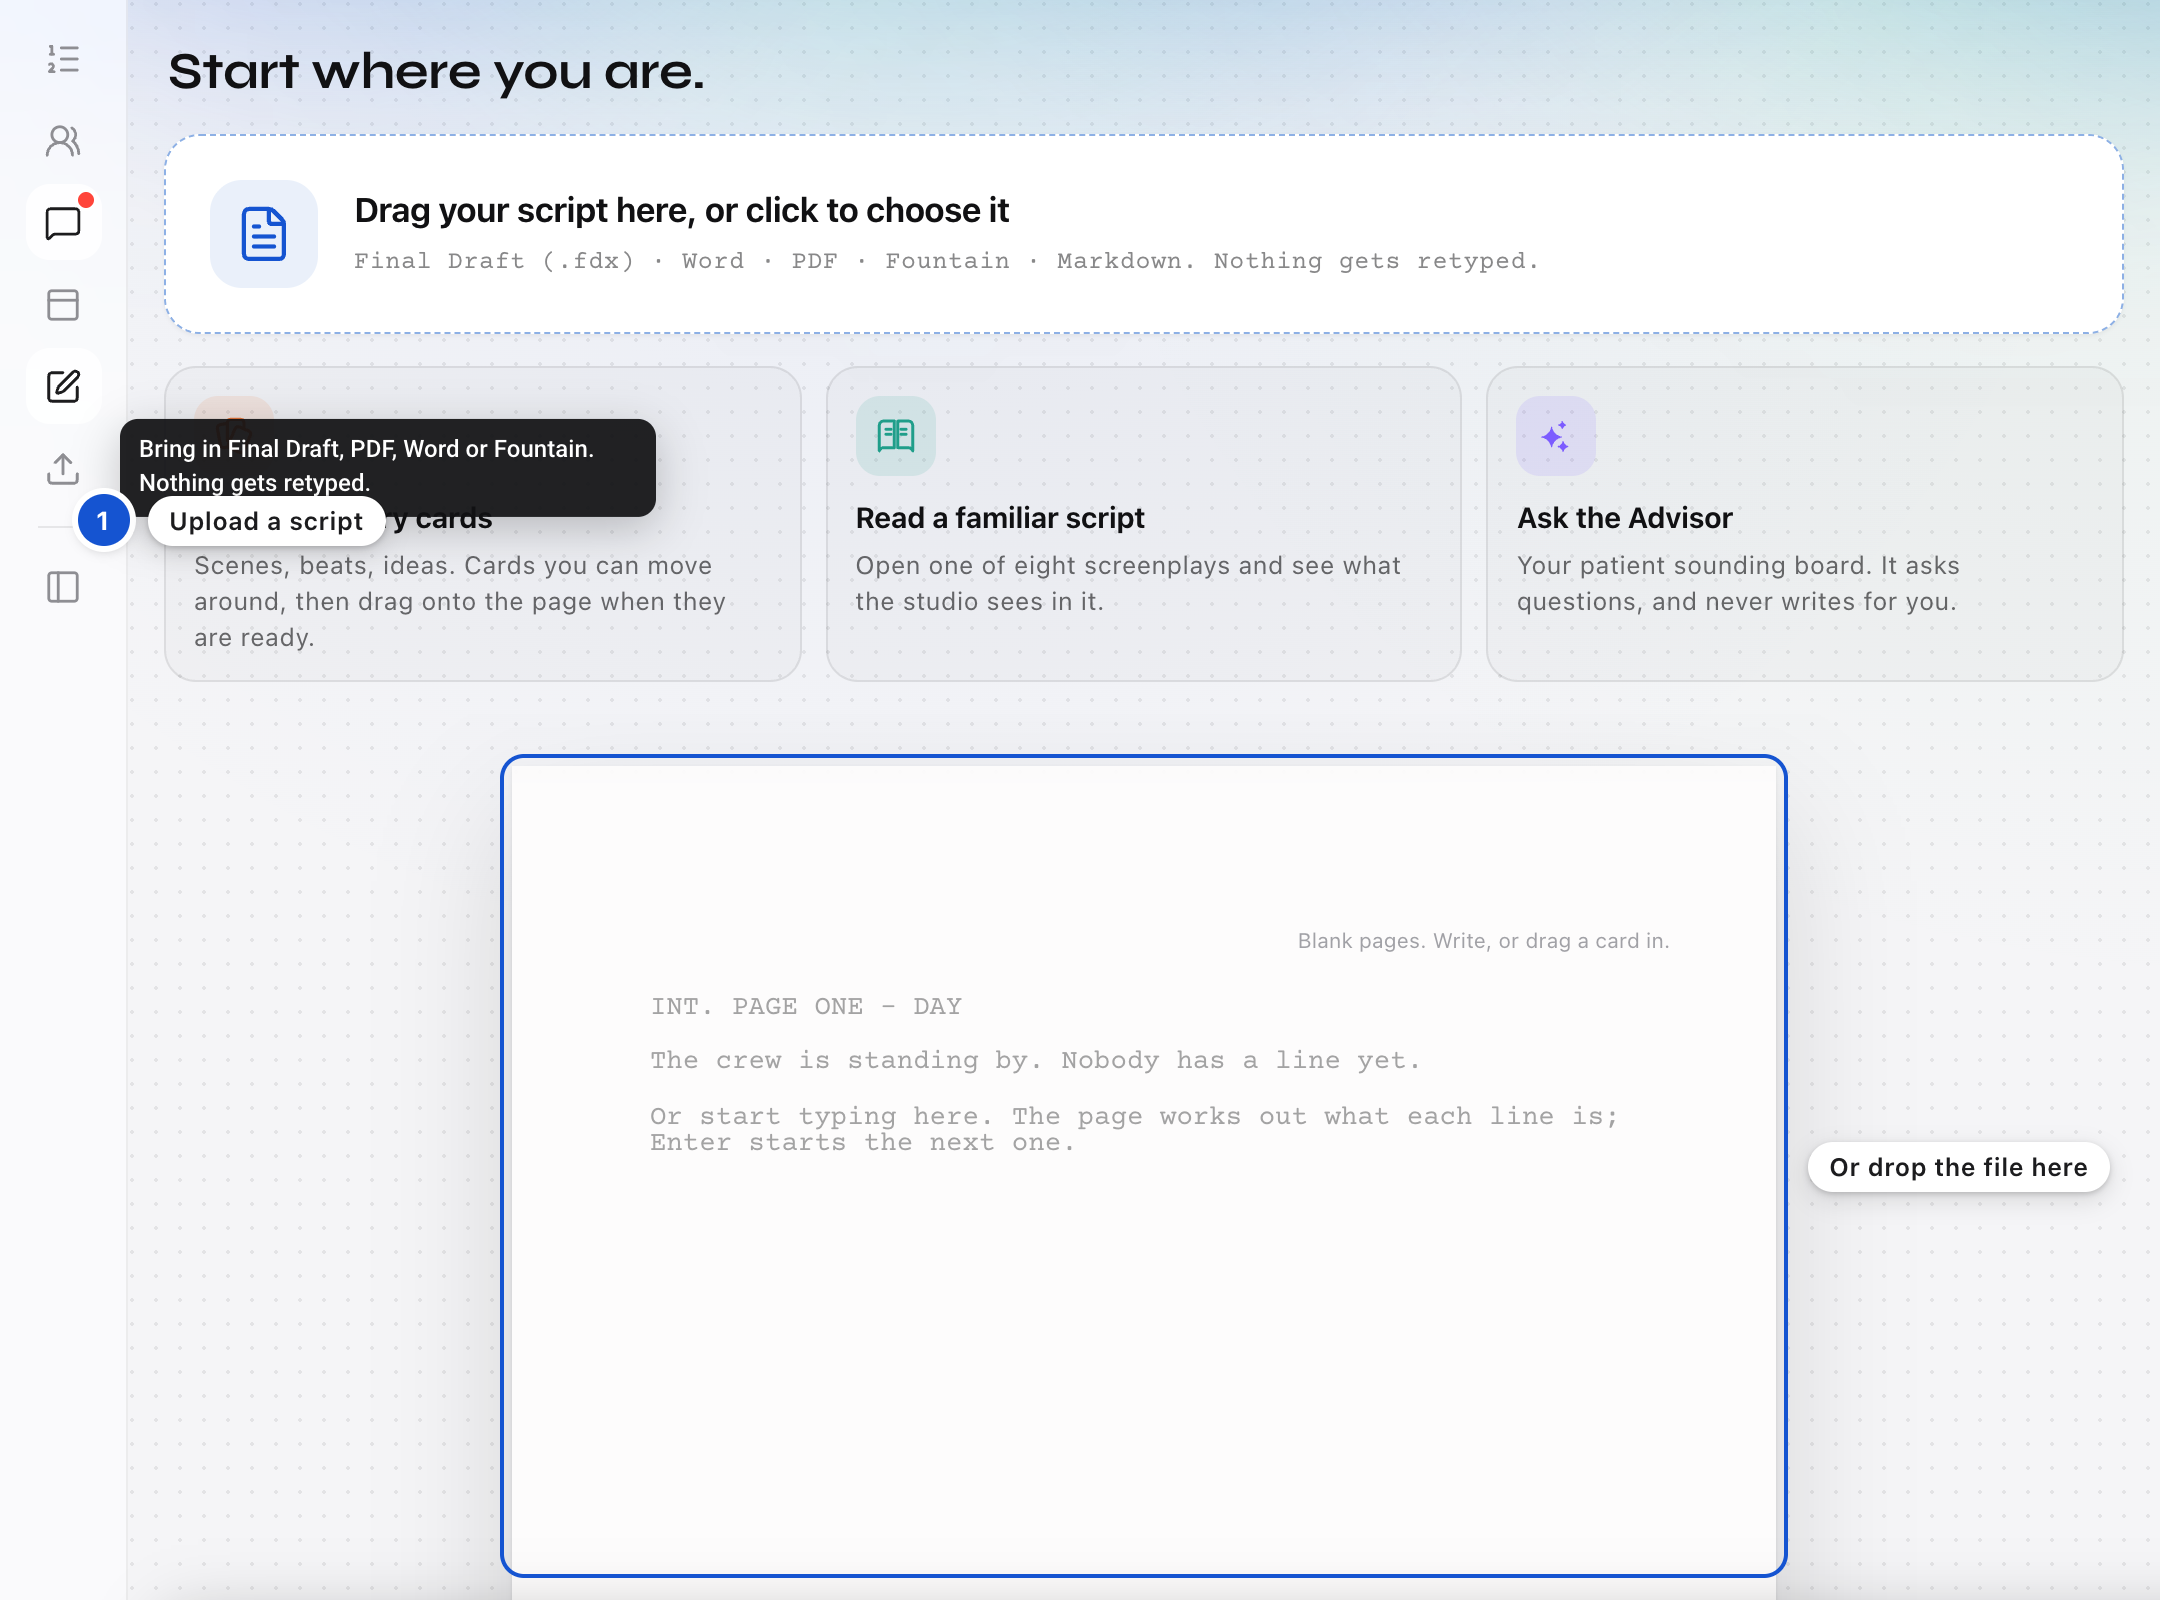Click the 'Start where you are.' heading
2160x1600 pixels.
pyautogui.click(x=436, y=72)
